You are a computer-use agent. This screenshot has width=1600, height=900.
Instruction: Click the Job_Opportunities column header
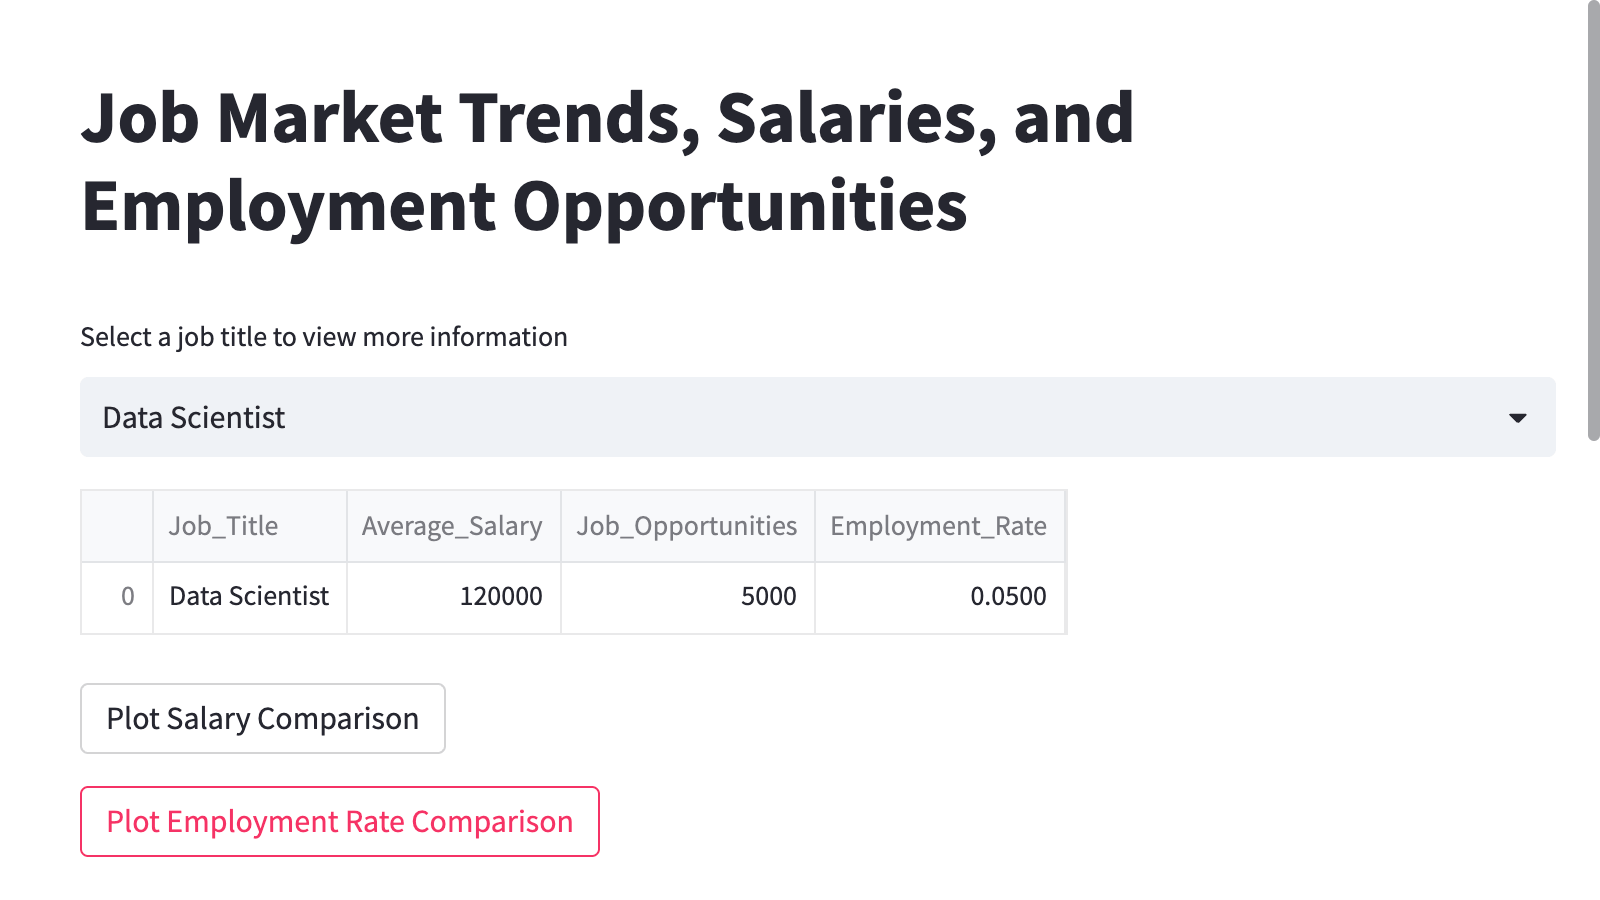687,526
